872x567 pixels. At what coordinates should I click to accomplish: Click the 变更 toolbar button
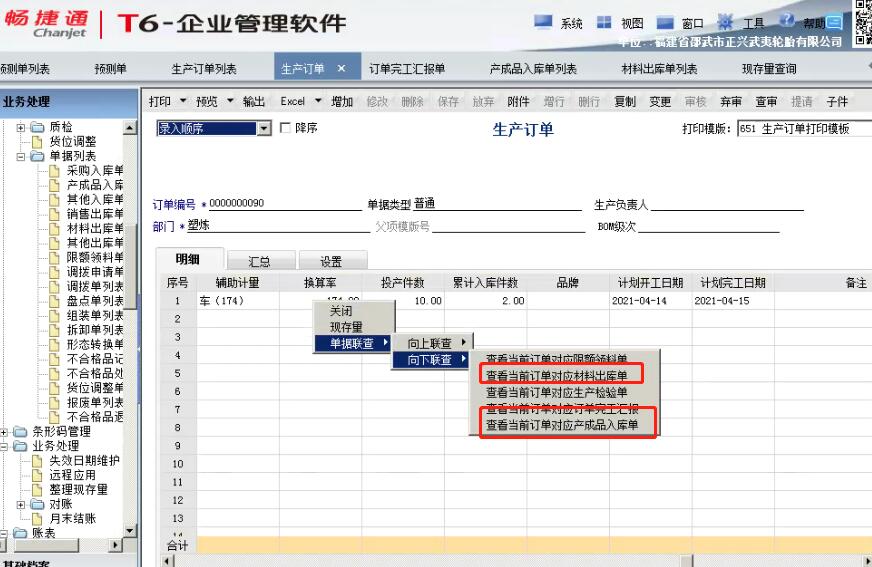pyautogui.click(x=660, y=101)
